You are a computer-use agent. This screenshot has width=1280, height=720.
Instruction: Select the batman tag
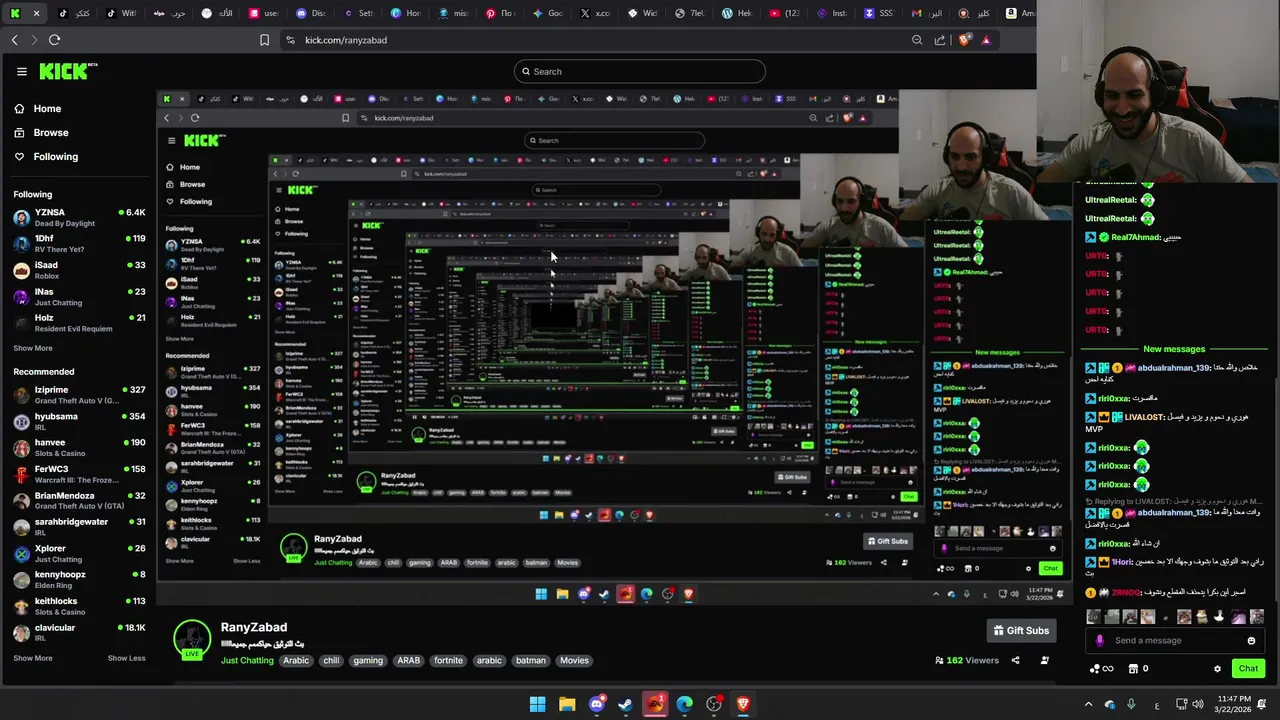(x=531, y=660)
